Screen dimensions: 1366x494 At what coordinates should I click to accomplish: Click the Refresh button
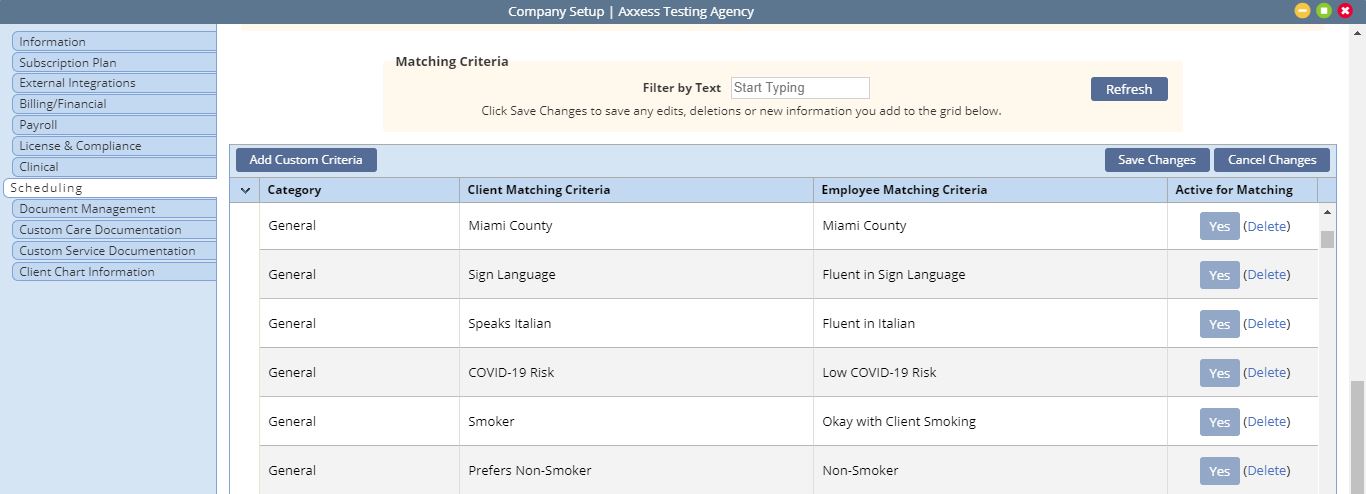[x=1129, y=89]
